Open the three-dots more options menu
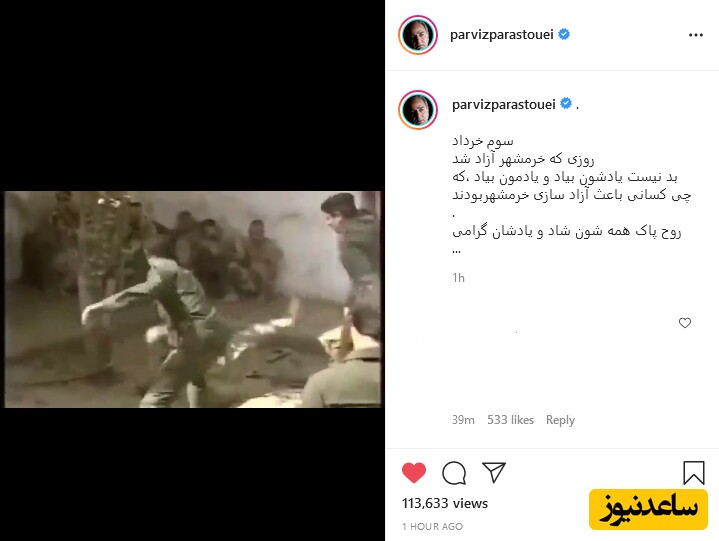 click(x=696, y=35)
